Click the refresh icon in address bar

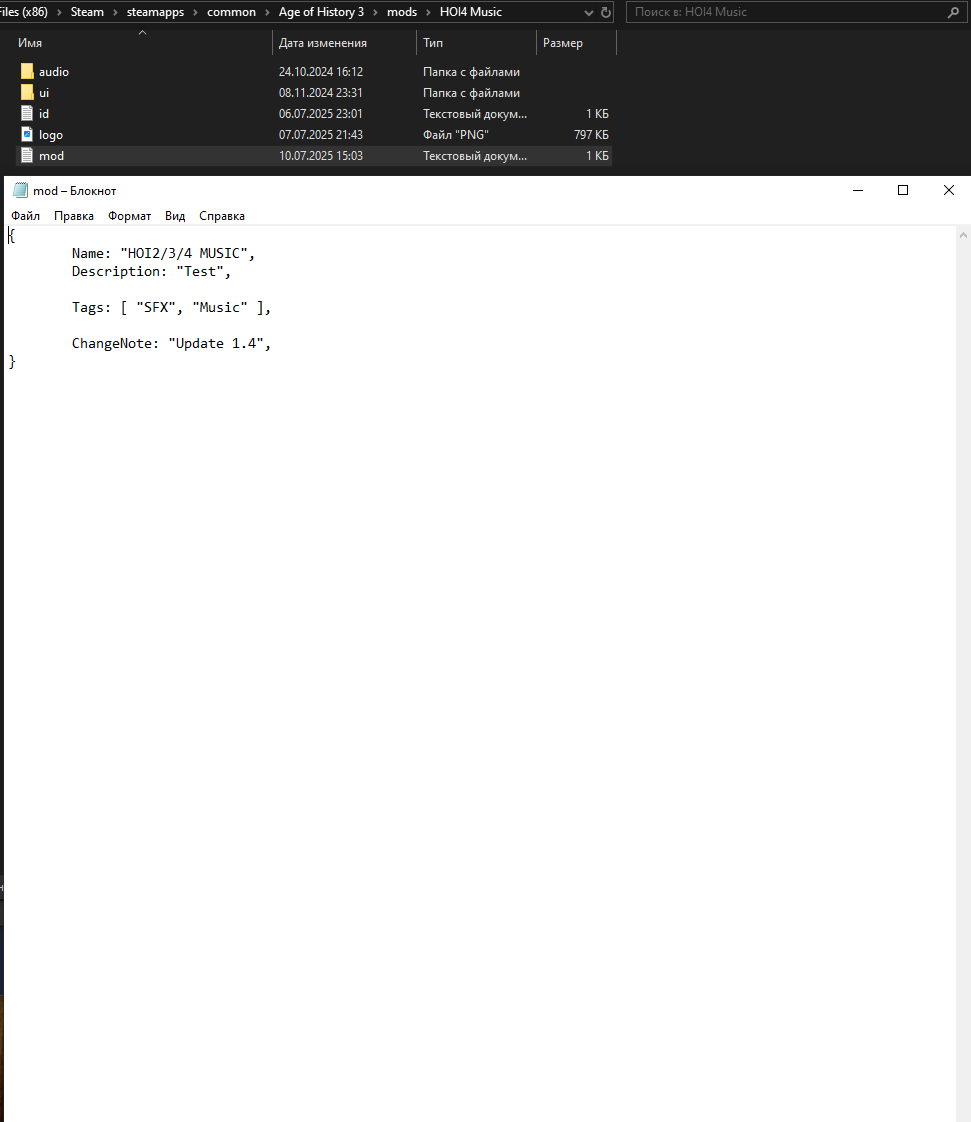605,12
